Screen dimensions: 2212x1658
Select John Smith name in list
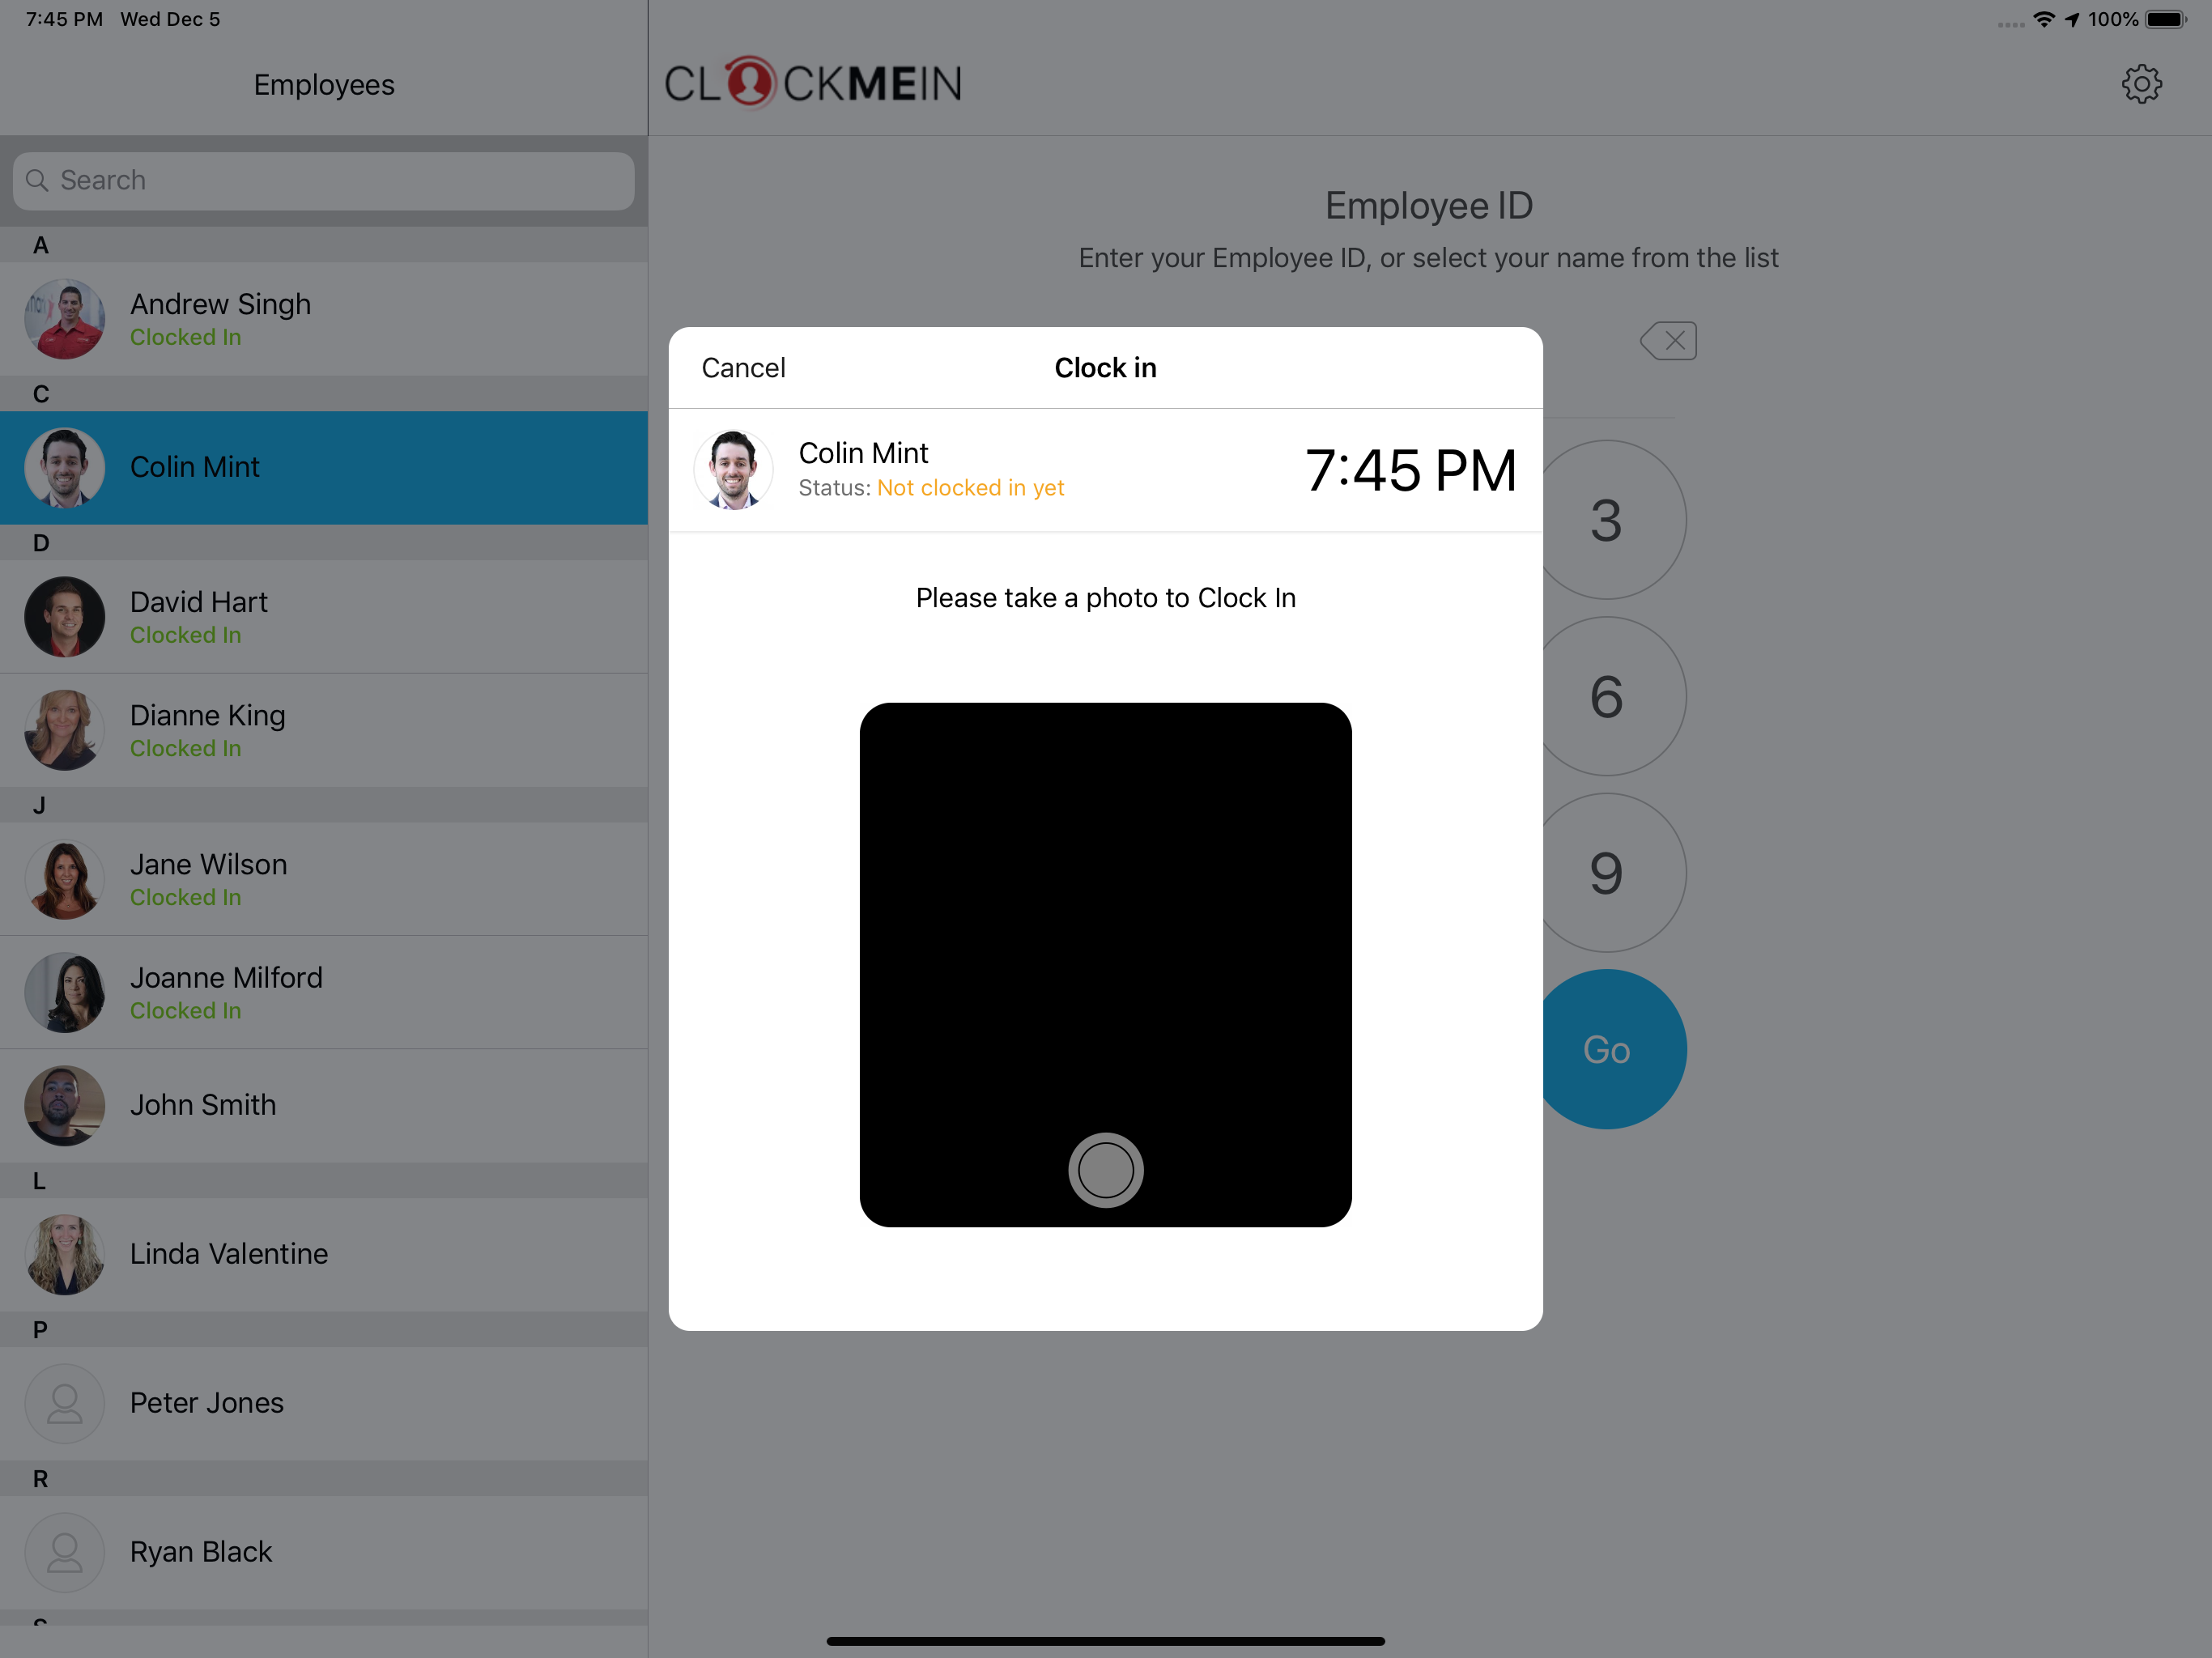203,1104
